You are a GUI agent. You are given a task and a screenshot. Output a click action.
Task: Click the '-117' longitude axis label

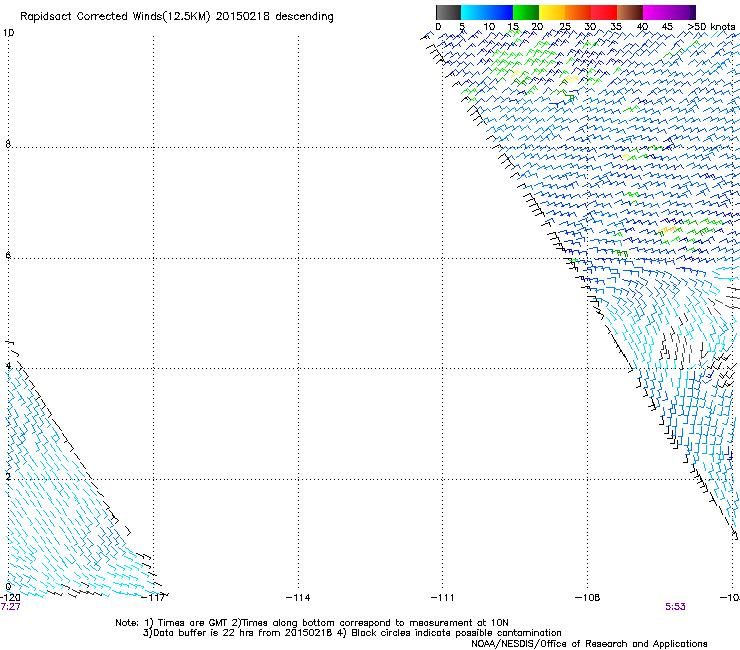pyautogui.click(x=153, y=598)
